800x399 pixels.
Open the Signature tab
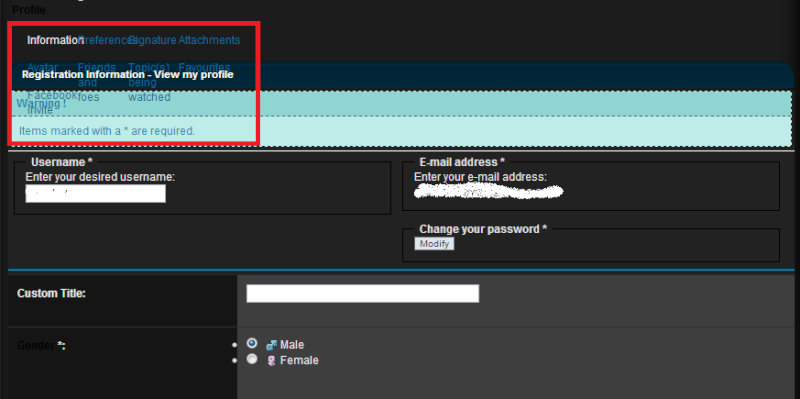[x=153, y=40]
